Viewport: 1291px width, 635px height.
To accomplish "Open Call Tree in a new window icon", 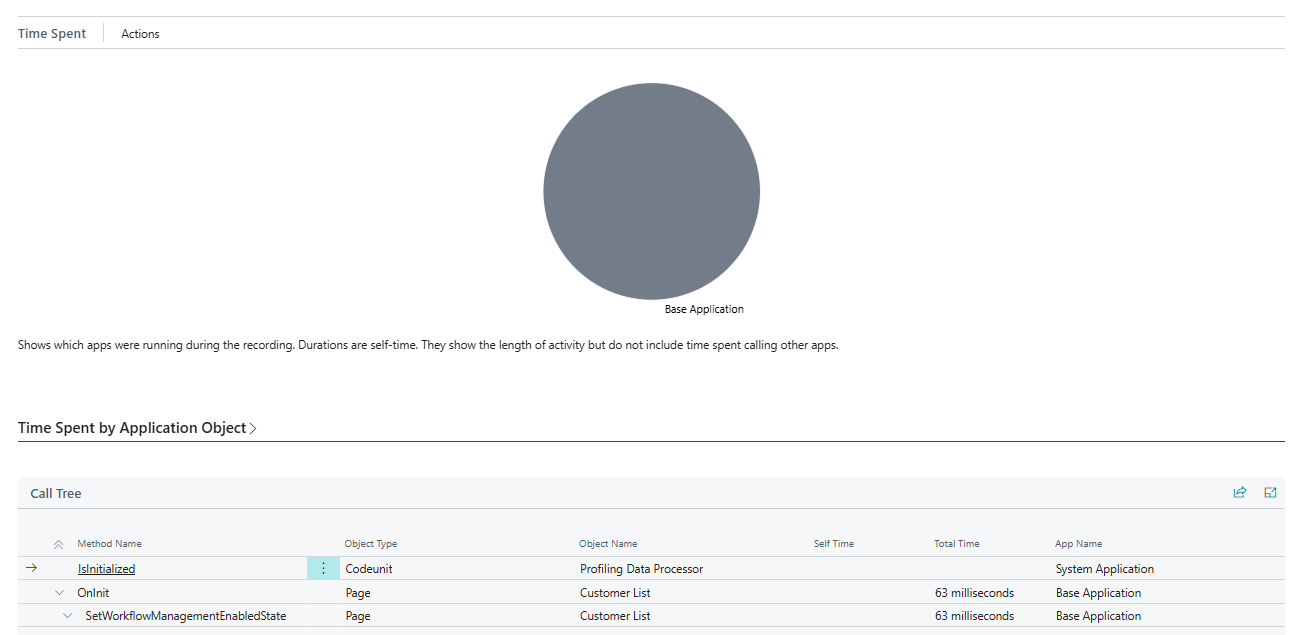I will click(x=1270, y=492).
